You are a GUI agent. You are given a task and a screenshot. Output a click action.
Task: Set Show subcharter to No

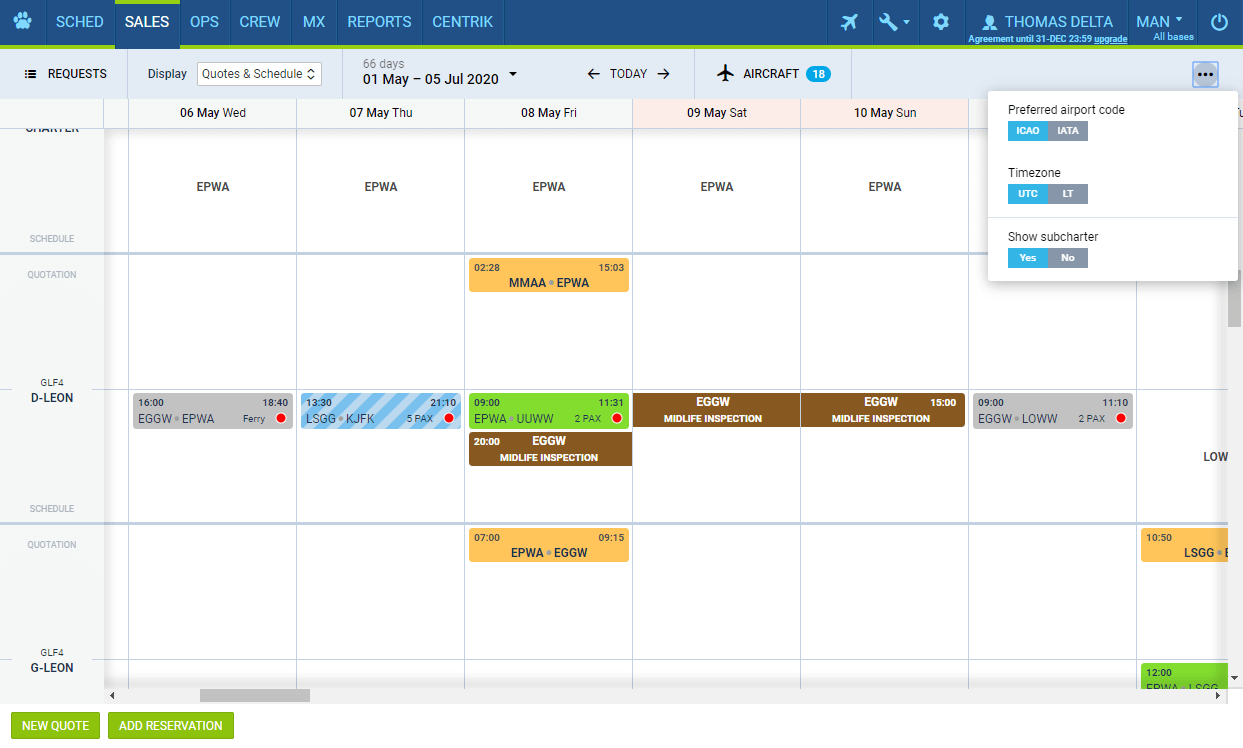1068,258
